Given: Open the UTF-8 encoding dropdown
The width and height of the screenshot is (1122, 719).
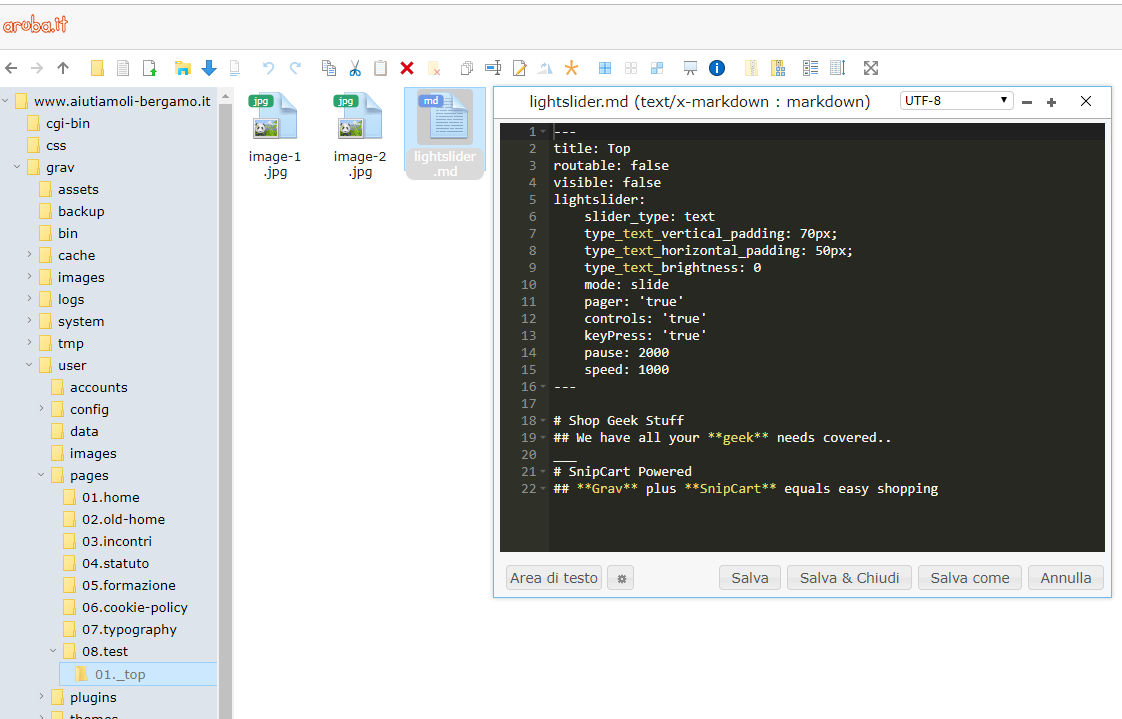Looking at the screenshot, I should click(x=955, y=101).
